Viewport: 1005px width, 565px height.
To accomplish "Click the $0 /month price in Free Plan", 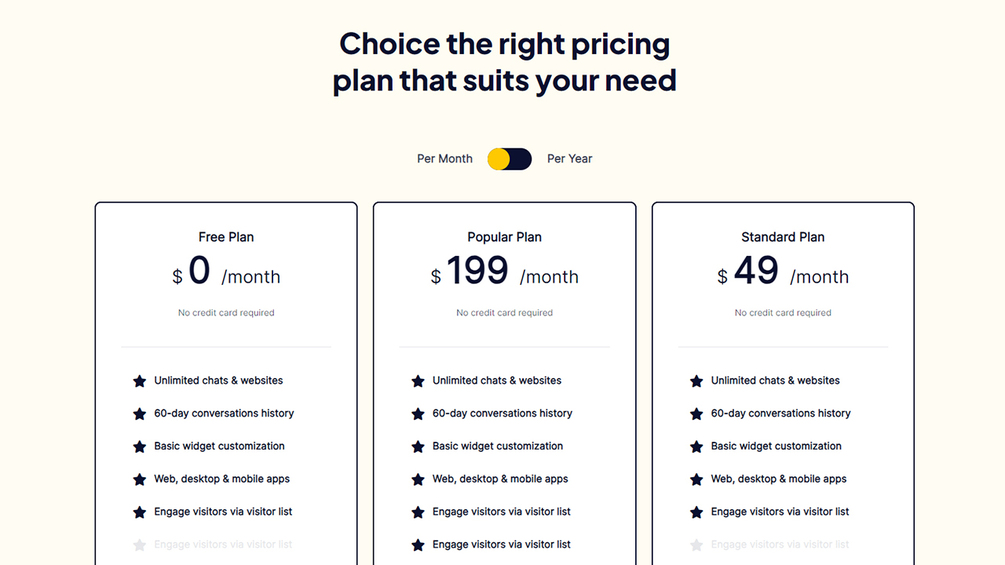I will [x=226, y=272].
